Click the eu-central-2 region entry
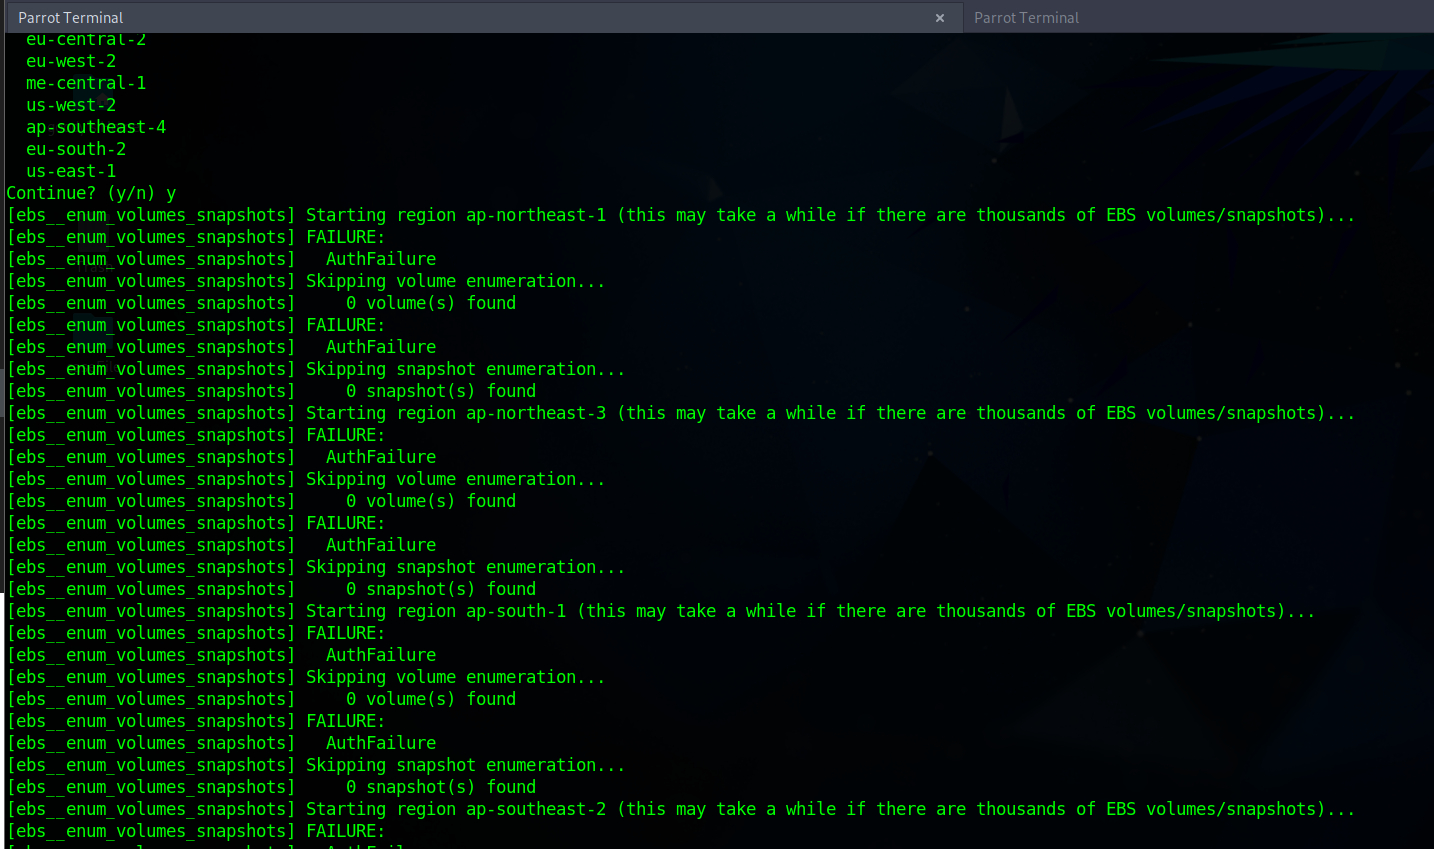This screenshot has width=1434, height=849. [x=86, y=38]
